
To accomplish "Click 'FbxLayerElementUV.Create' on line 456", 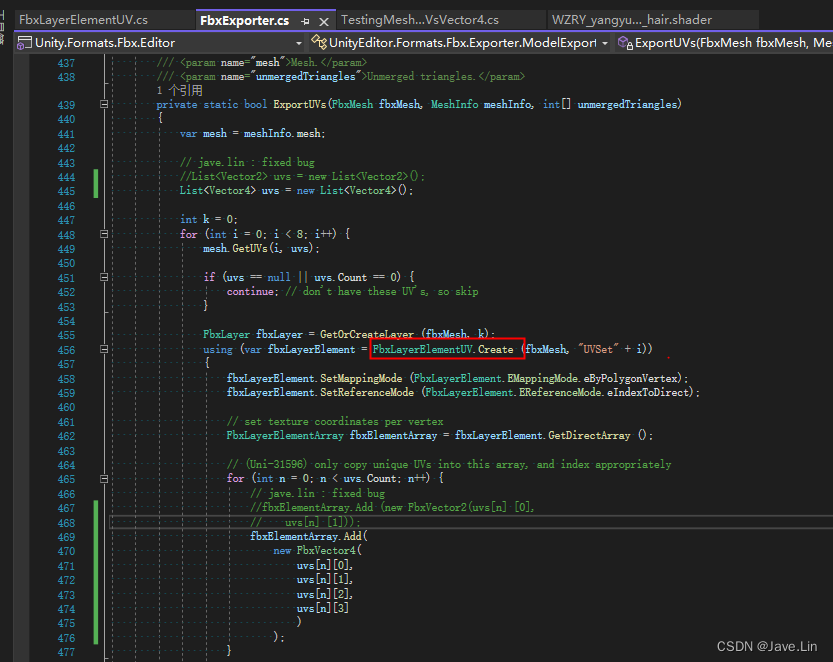I will pos(443,349).
